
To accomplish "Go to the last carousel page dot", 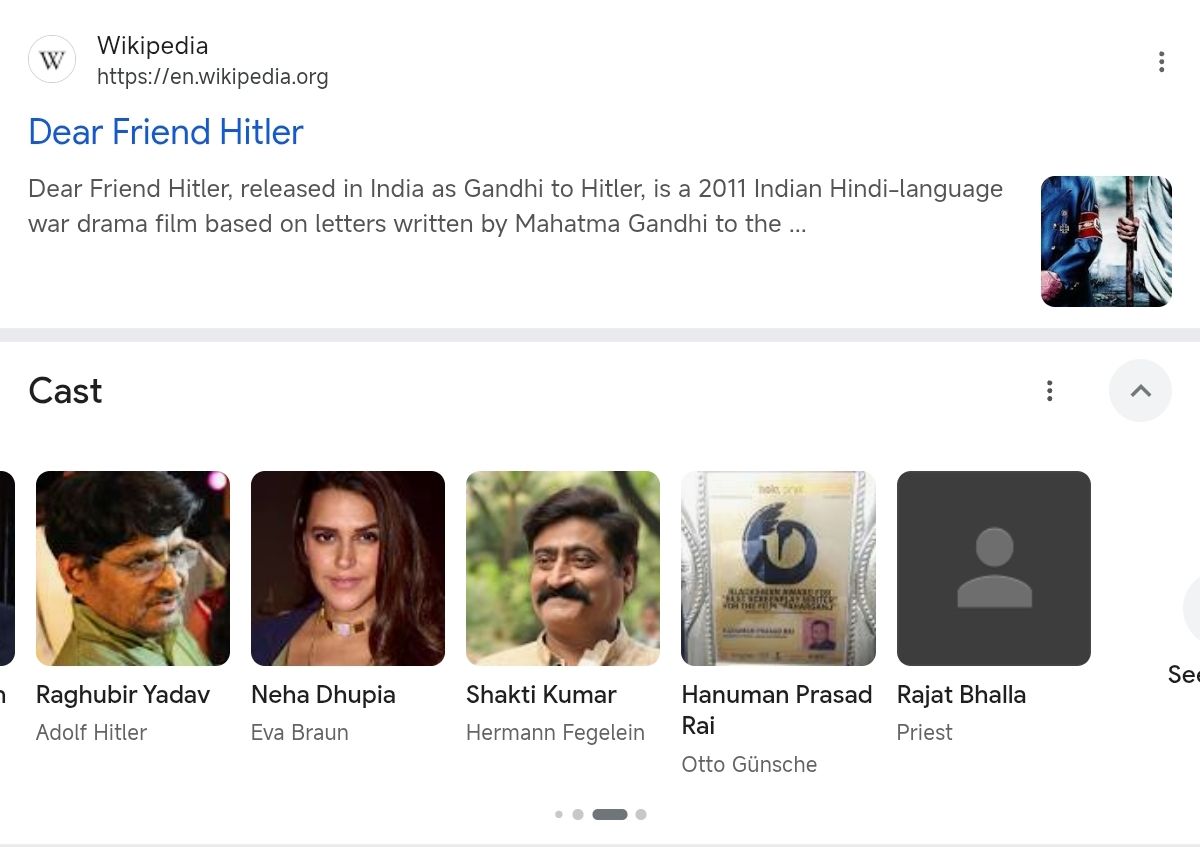I will tap(641, 815).
